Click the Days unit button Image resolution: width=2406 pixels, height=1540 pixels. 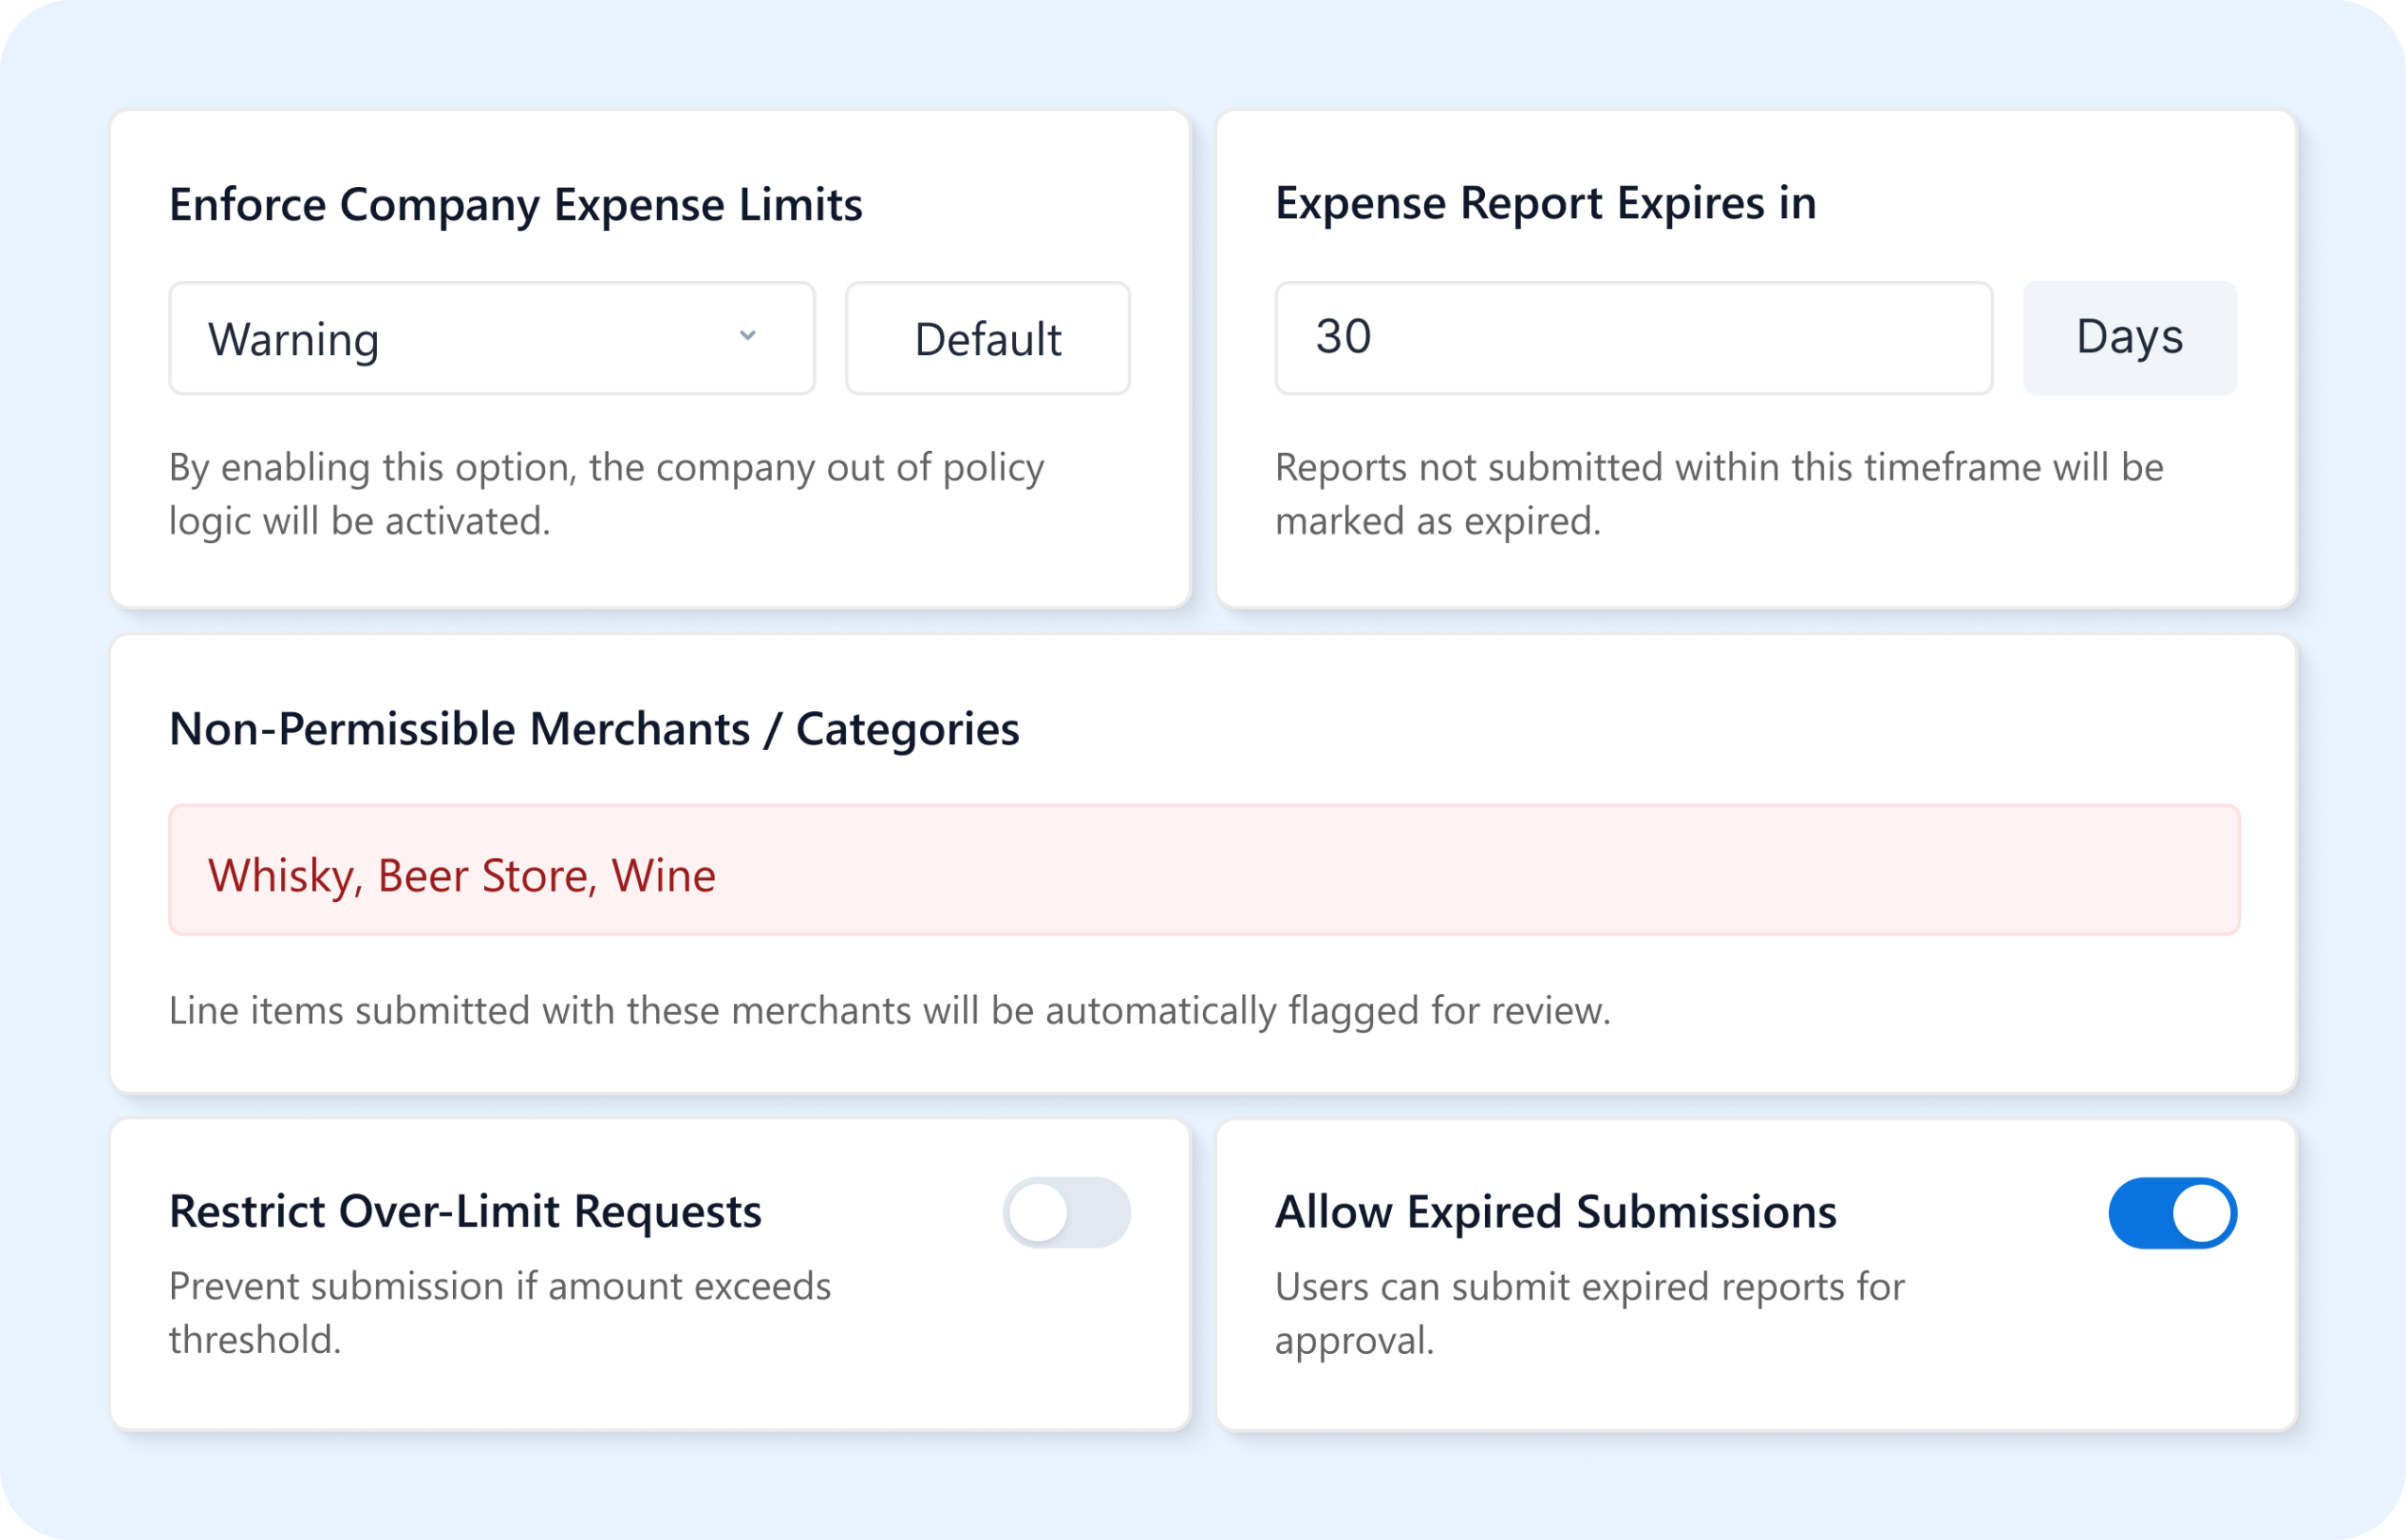(x=2127, y=337)
